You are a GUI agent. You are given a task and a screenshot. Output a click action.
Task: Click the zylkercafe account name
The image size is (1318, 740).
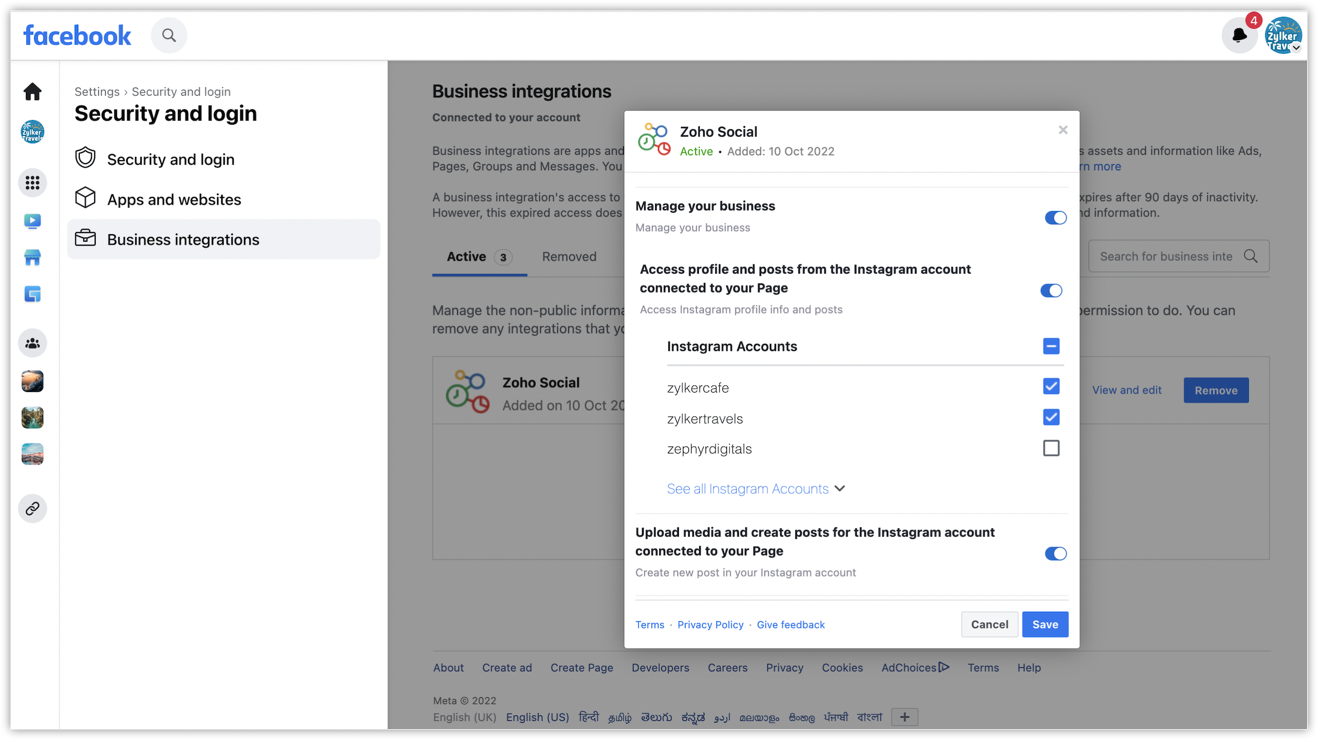698,388
